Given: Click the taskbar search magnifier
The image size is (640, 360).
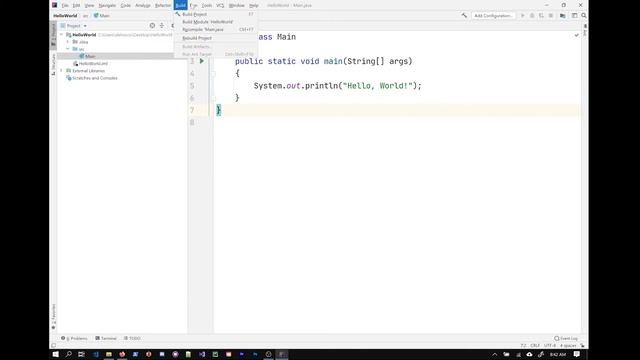Looking at the screenshot, I should 69,354.
